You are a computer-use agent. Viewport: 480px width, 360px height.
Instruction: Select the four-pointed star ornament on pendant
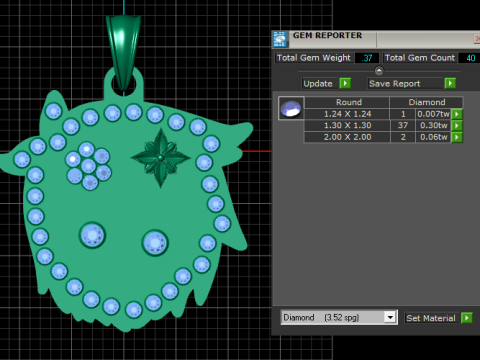(x=161, y=158)
